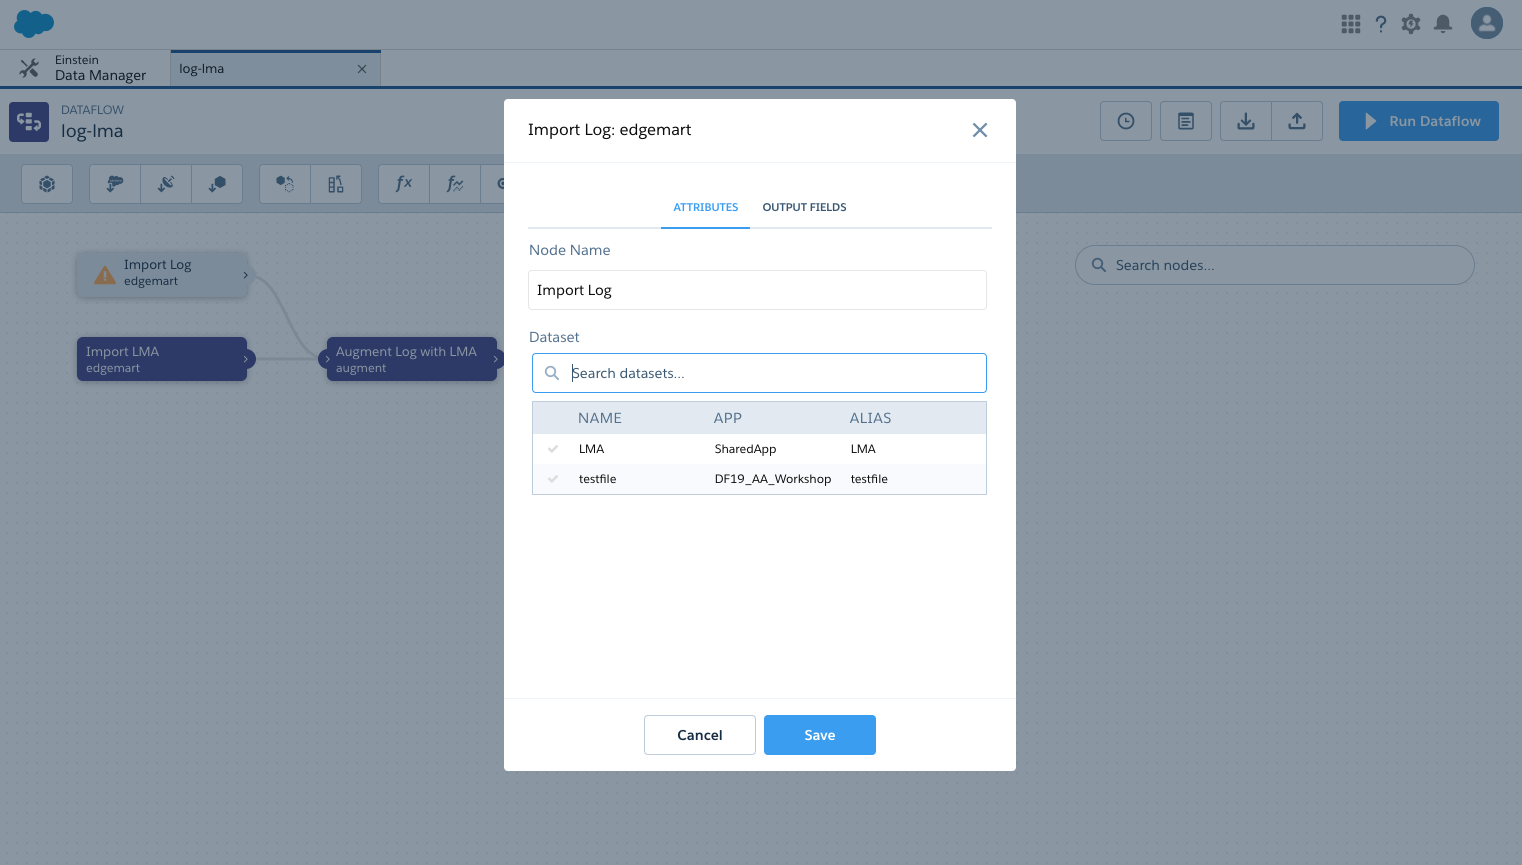Select the log-lma workspace tab

tap(276, 69)
